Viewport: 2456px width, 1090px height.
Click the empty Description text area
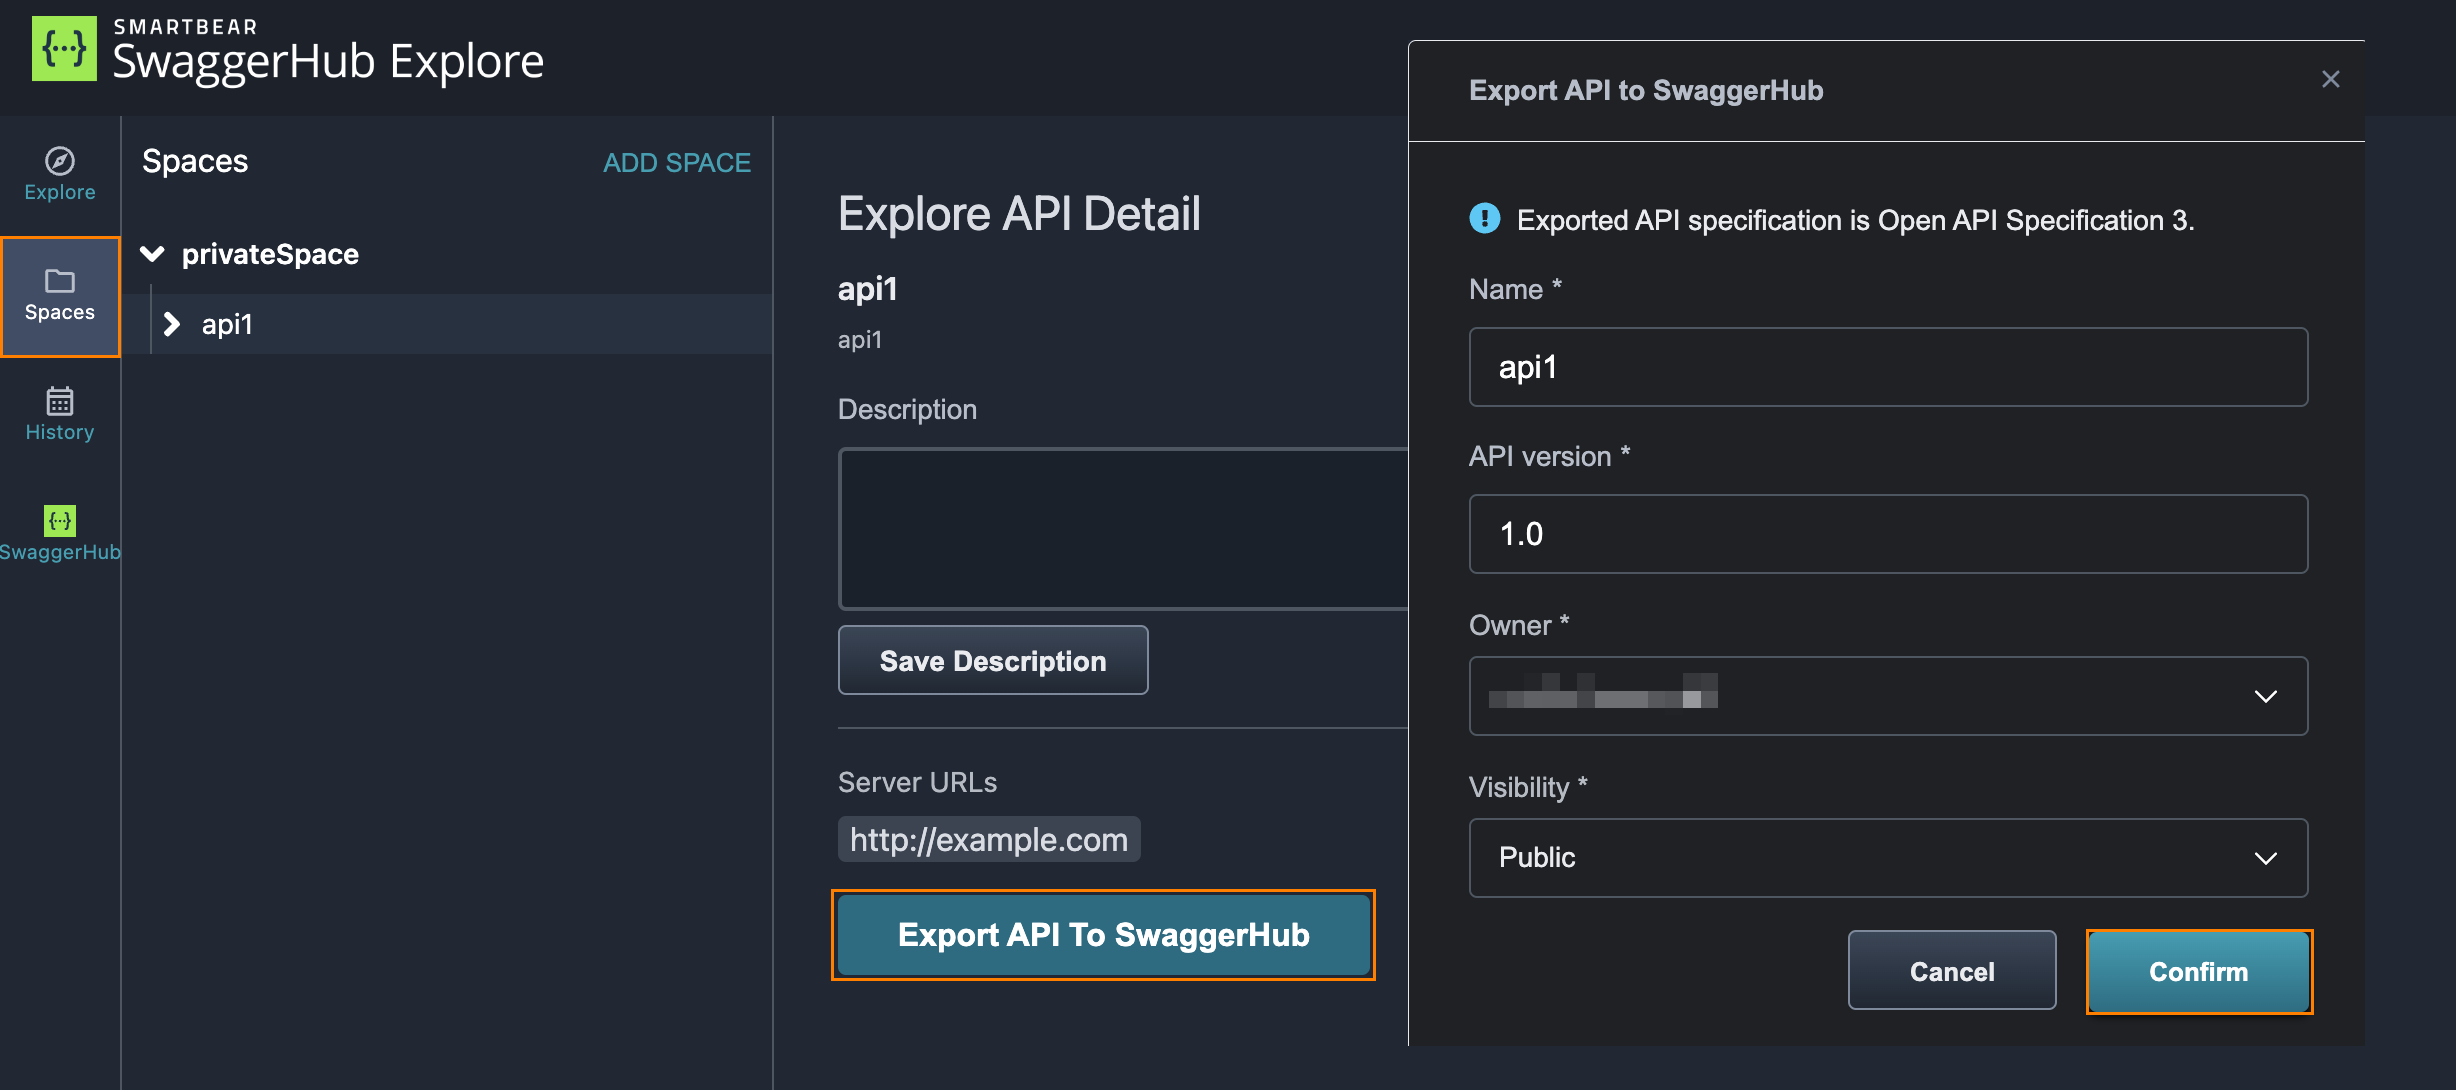(x=1120, y=528)
